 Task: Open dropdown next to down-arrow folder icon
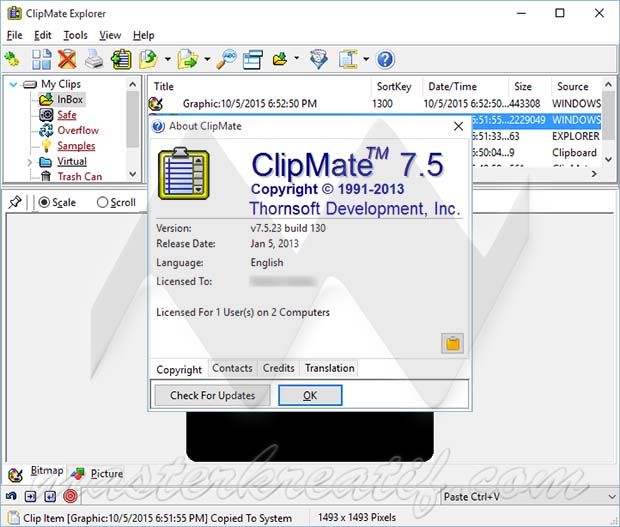tap(297, 59)
